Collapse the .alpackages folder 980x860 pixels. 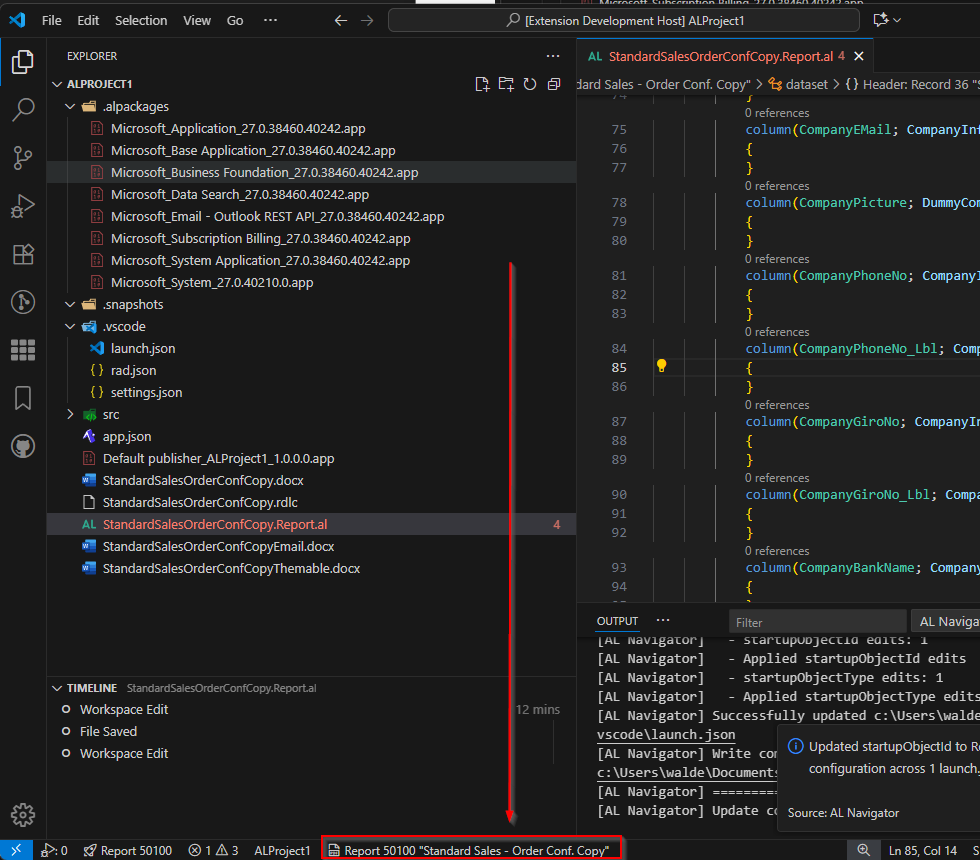(70, 106)
